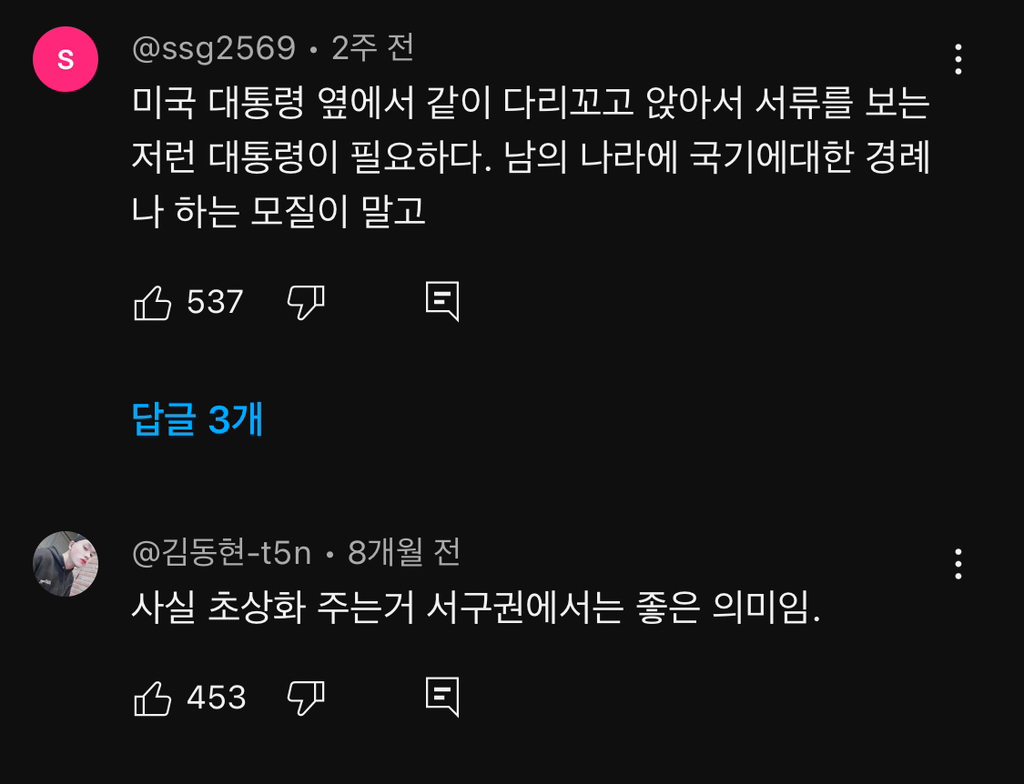The width and height of the screenshot is (1024, 784).
Task: Expand the 답글 3개 replies thread
Action: coord(196,421)
